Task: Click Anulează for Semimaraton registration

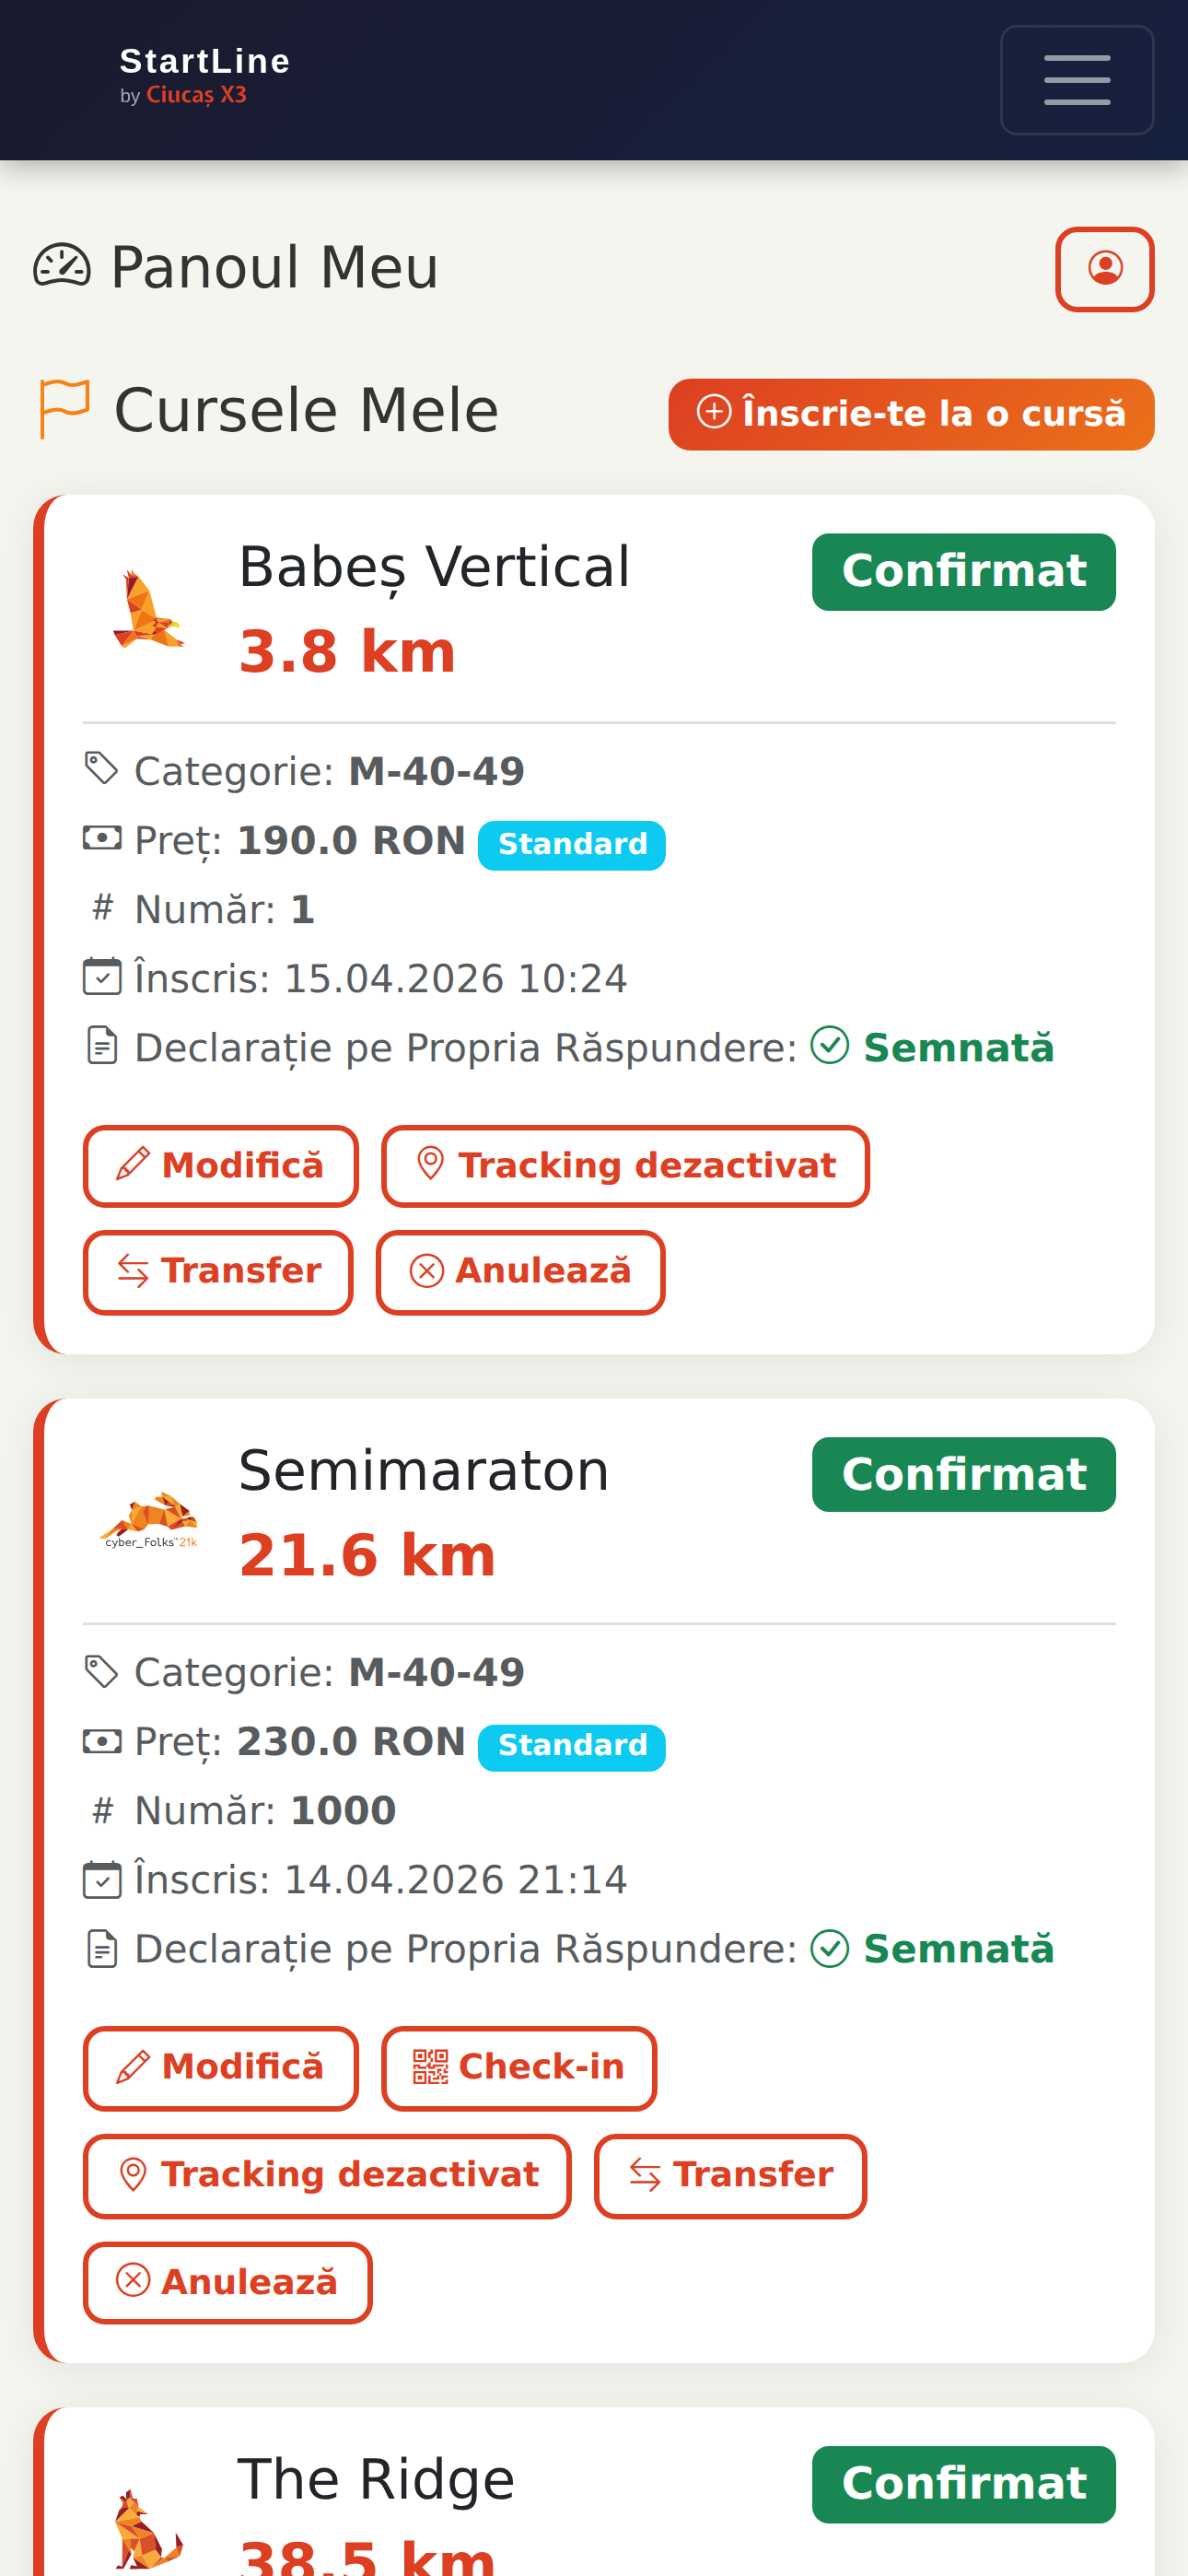Action: [227, 2283]
